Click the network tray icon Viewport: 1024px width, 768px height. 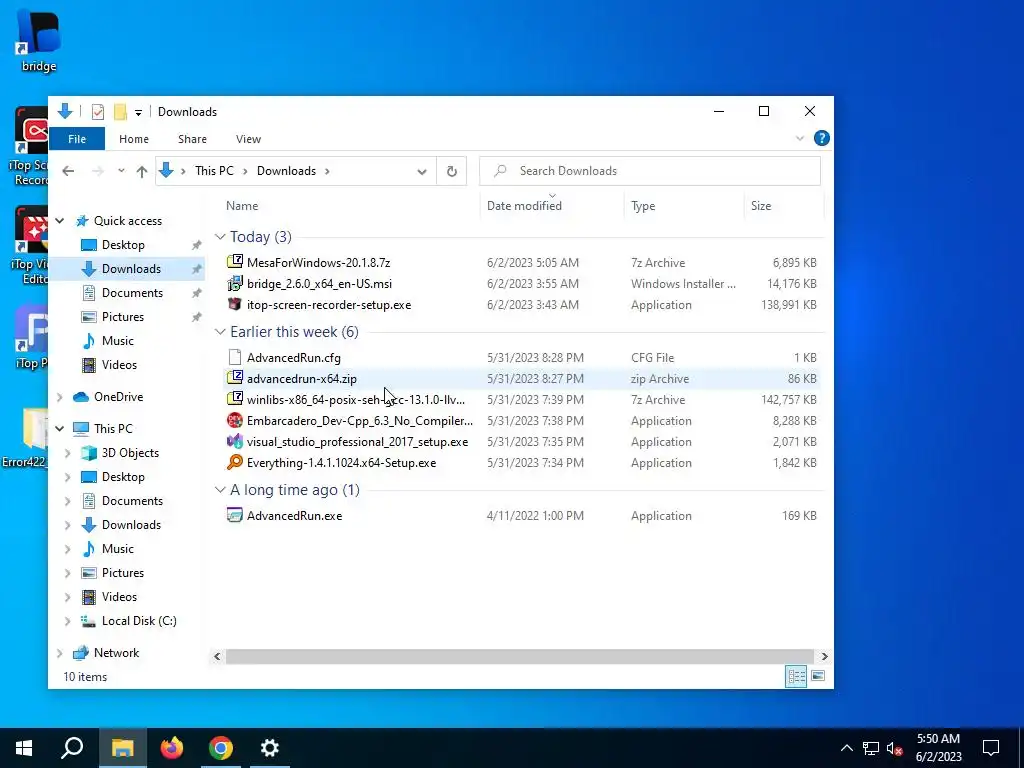click(x=871, y=748)
